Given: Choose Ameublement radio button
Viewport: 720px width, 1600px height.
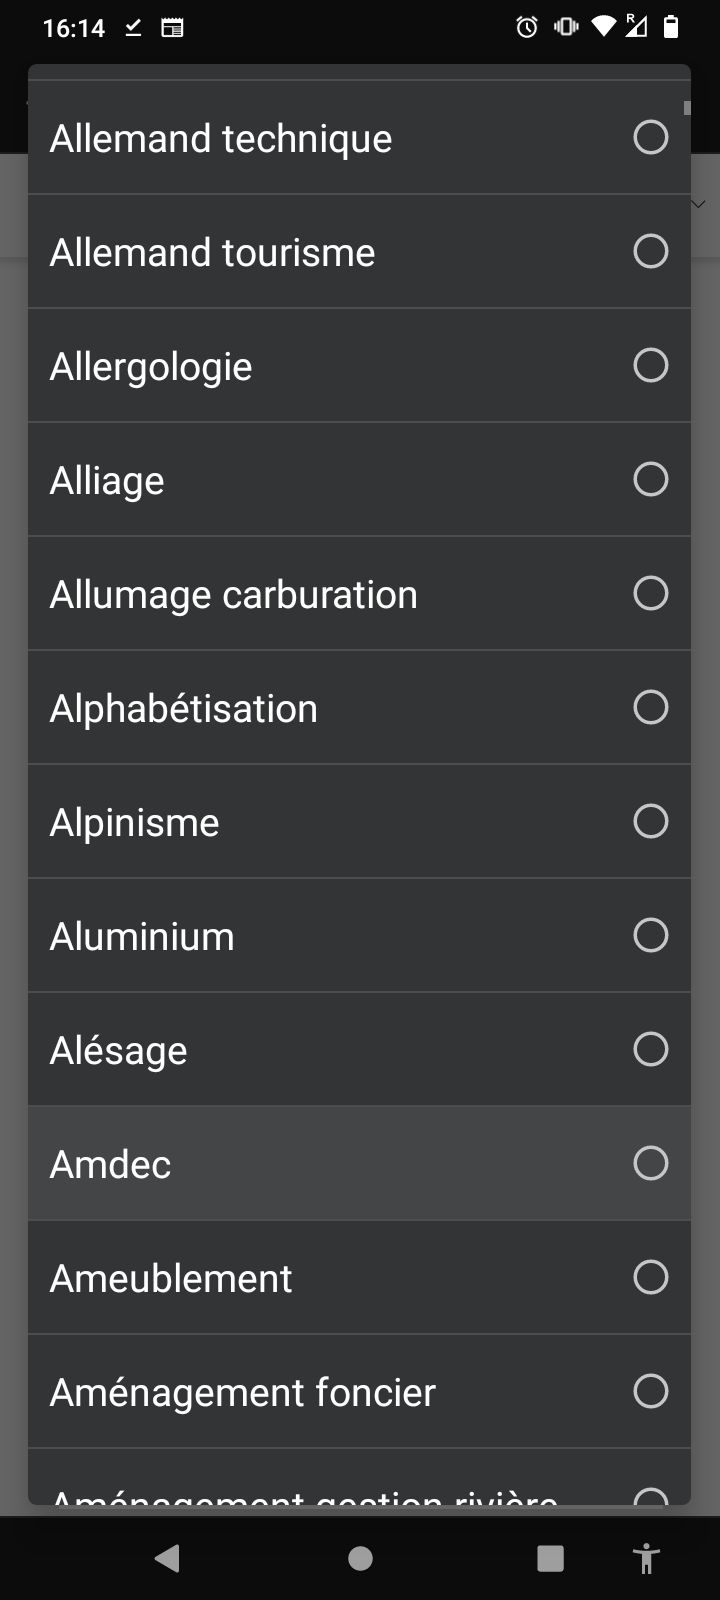Looking at the screenshot, I should coord(650,1278).
